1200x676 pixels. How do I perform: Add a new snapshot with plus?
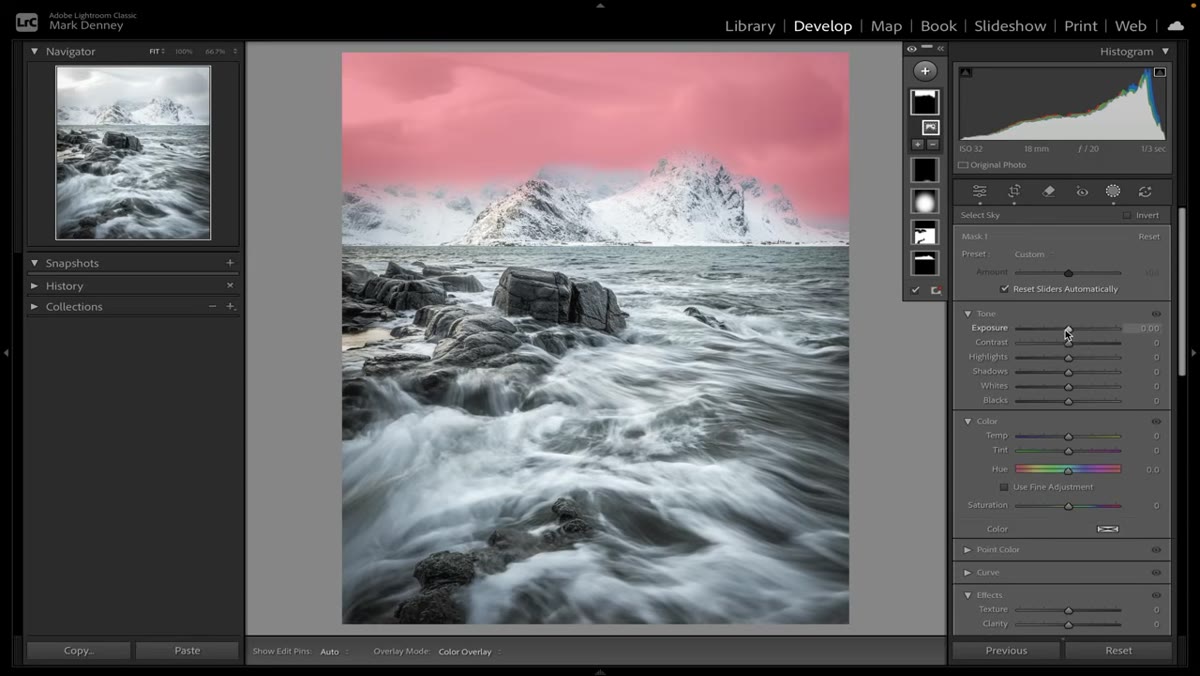tap(230, 263)
